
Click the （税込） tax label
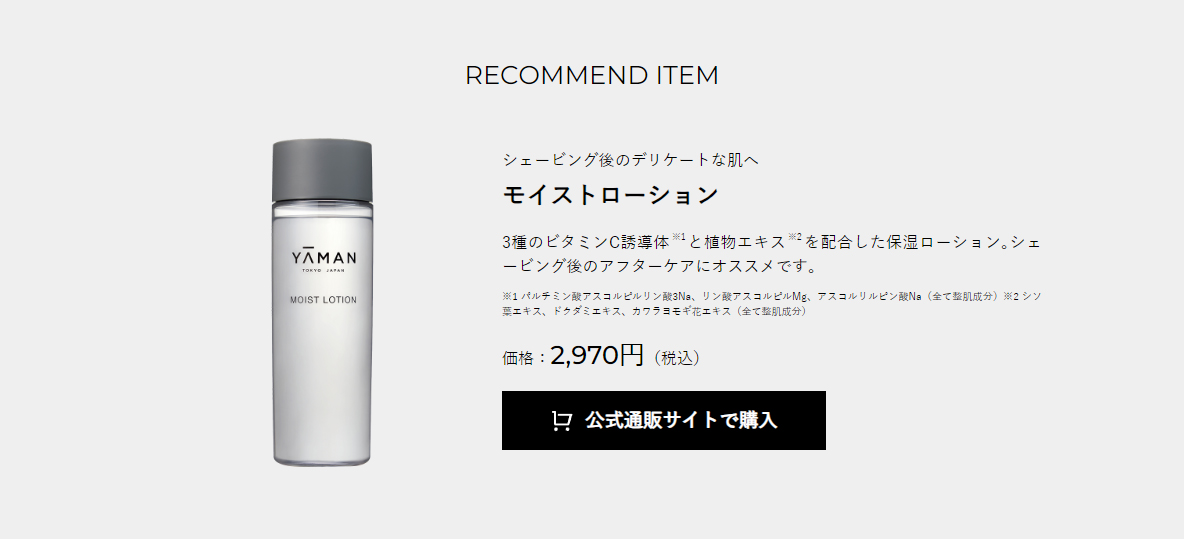[677, 358]
